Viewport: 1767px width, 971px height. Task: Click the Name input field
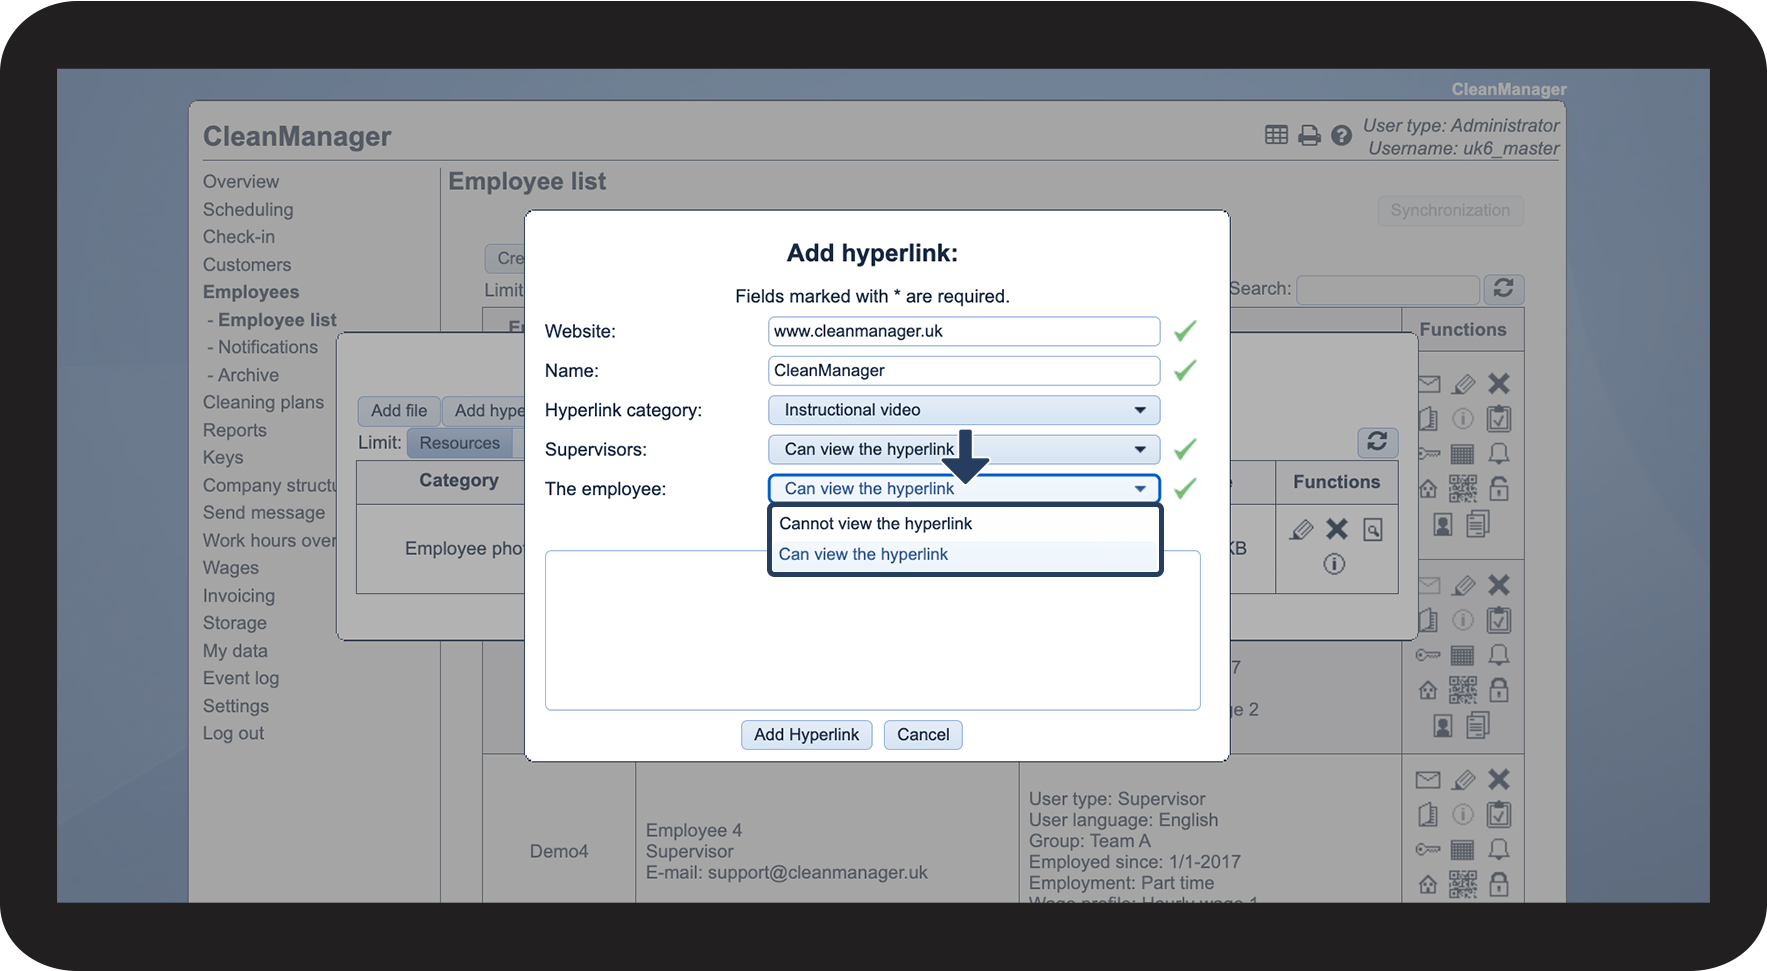(x=964, y=371)
